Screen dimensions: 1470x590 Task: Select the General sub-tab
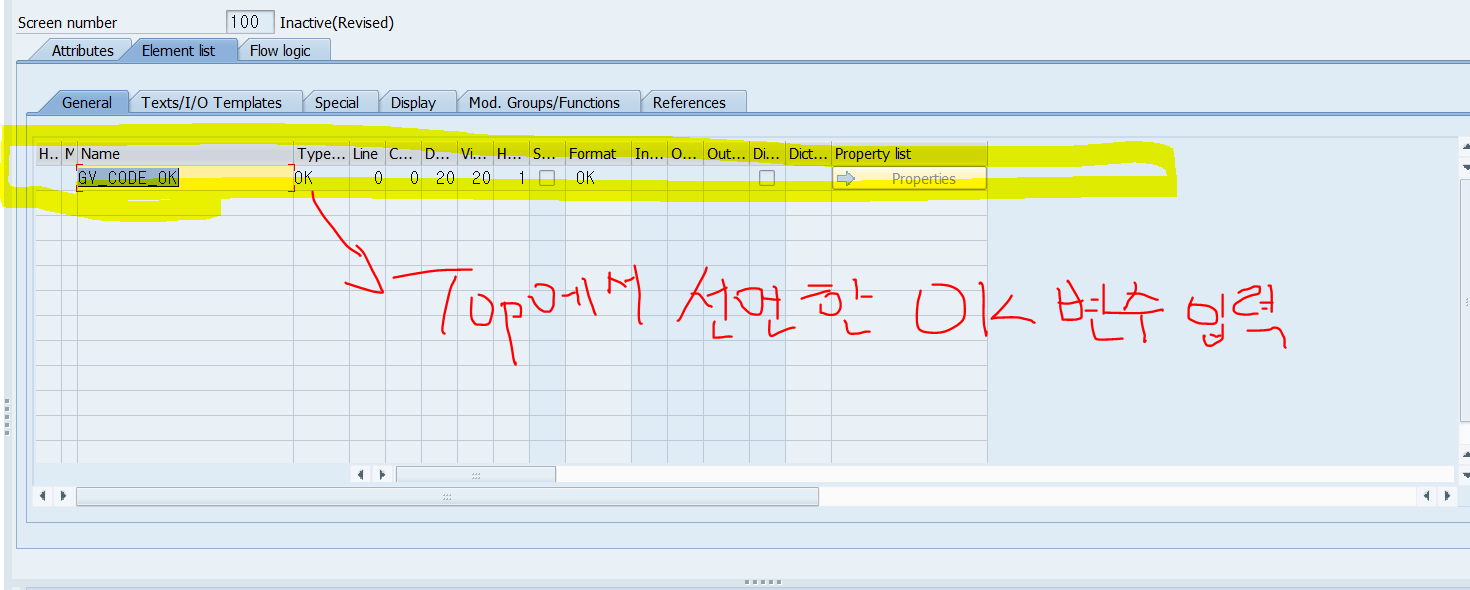[x=87, y=102]
